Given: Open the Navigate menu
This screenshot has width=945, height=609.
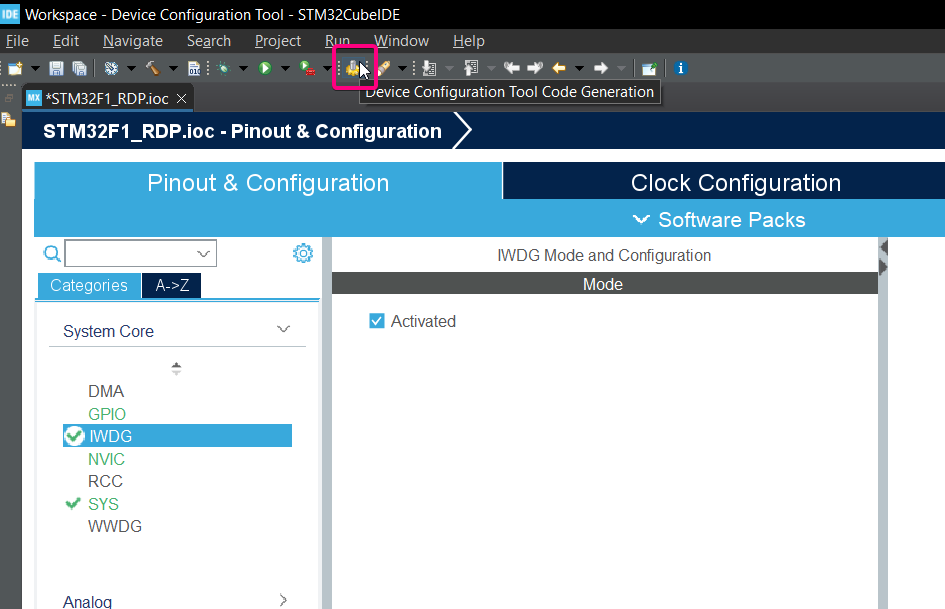Looking at the screenshot, I should coord(133,41).
